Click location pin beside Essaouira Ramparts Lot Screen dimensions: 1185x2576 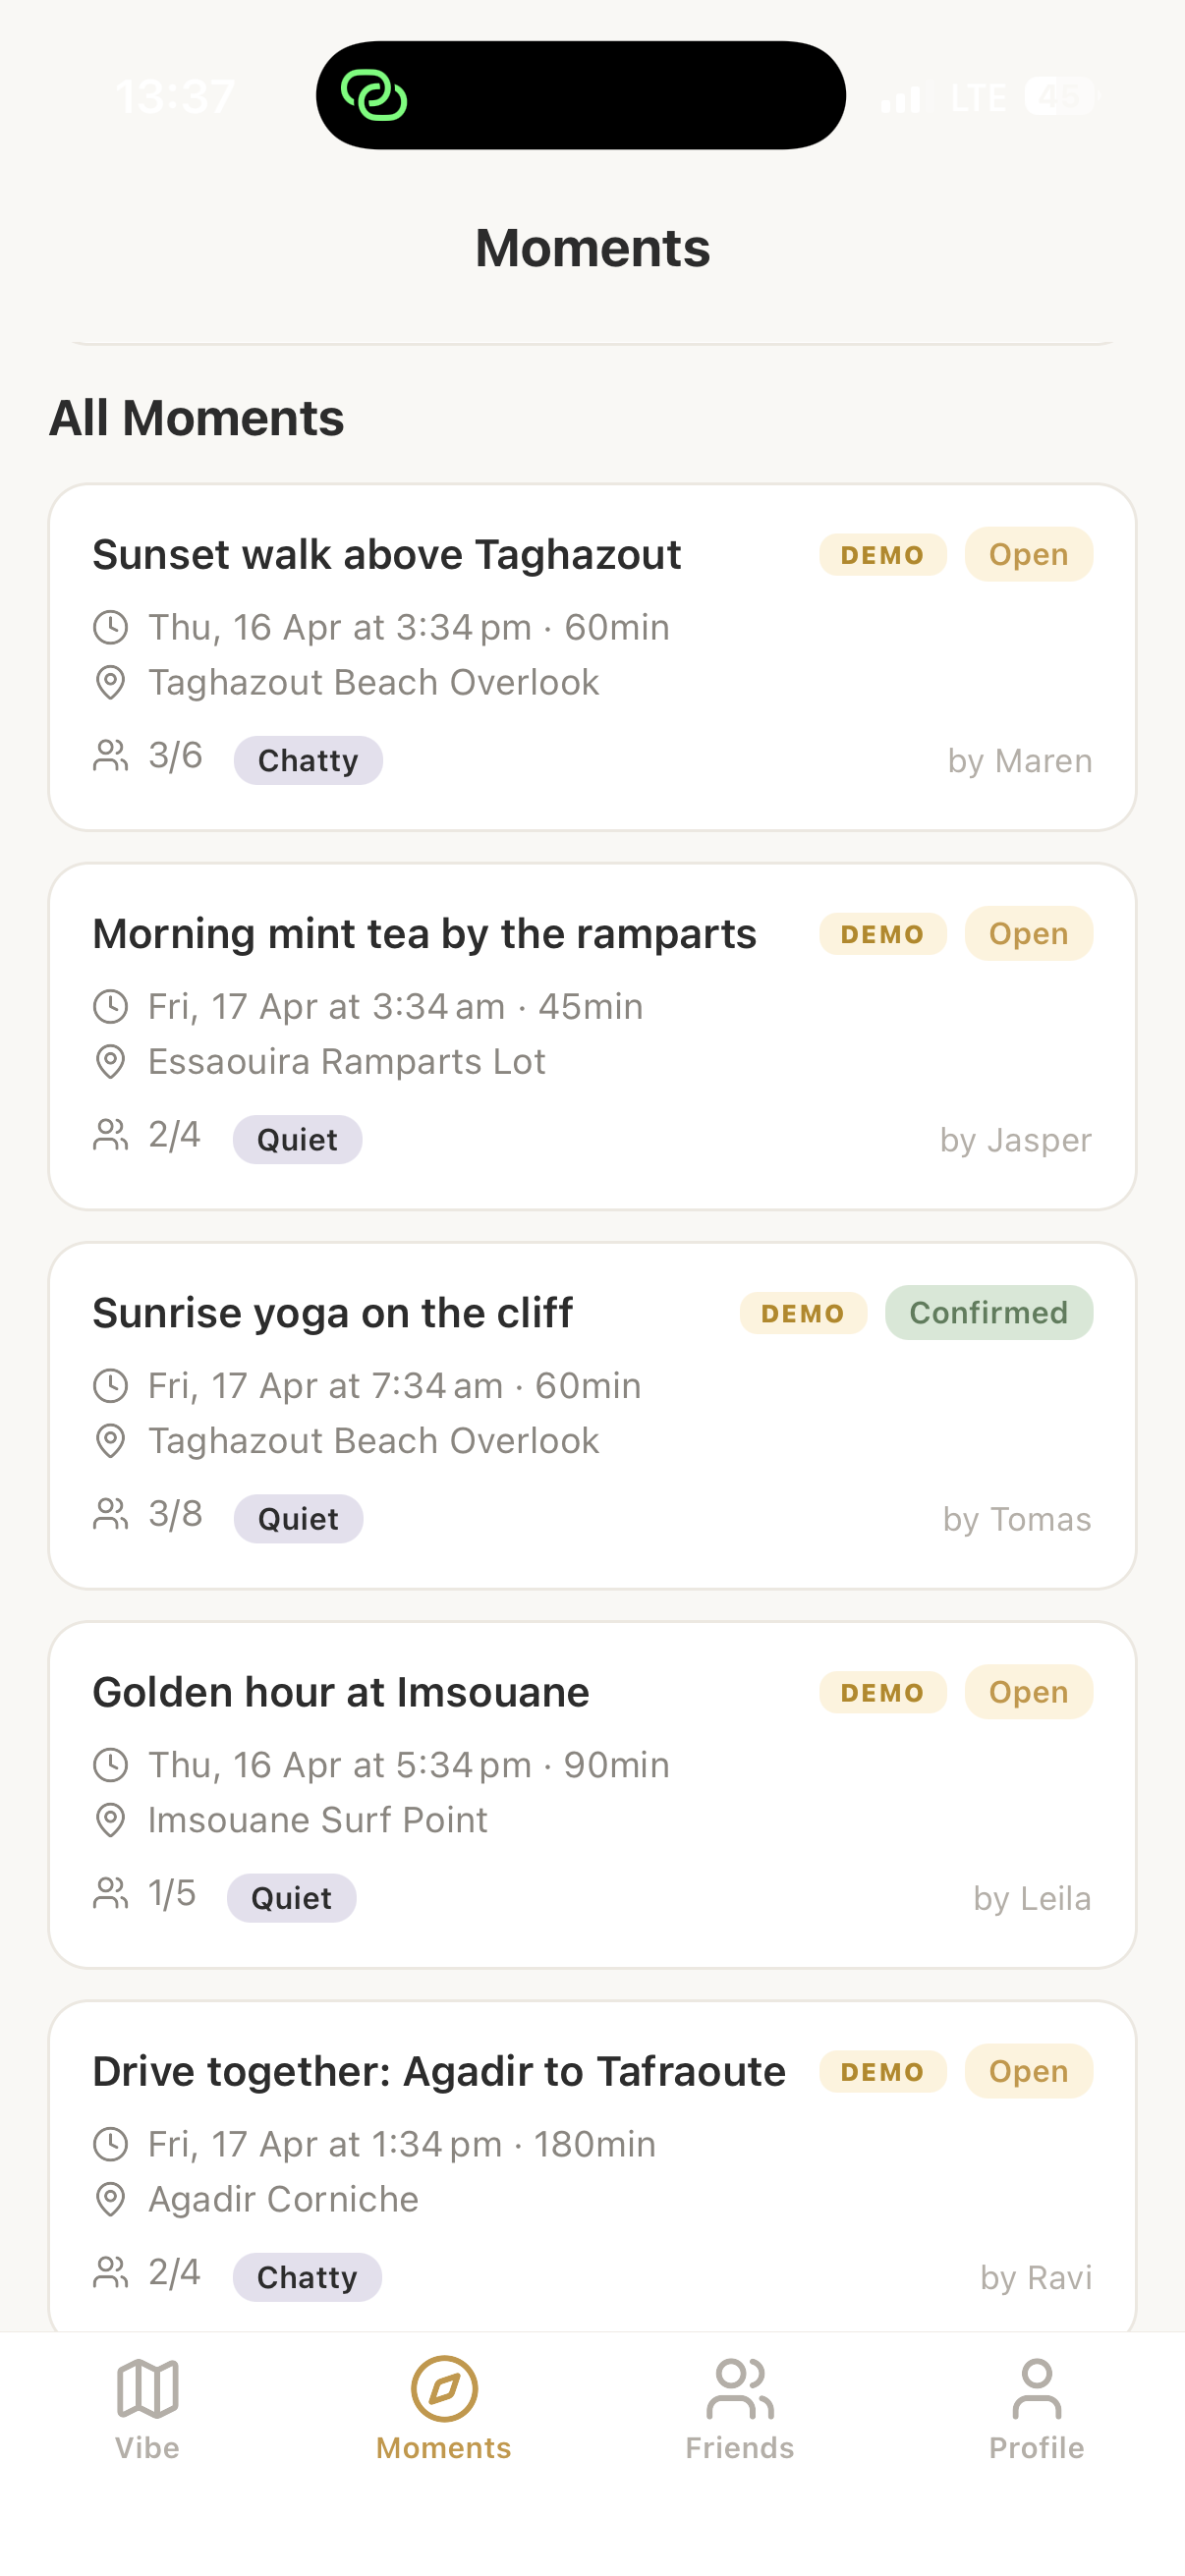point(110,1062)
